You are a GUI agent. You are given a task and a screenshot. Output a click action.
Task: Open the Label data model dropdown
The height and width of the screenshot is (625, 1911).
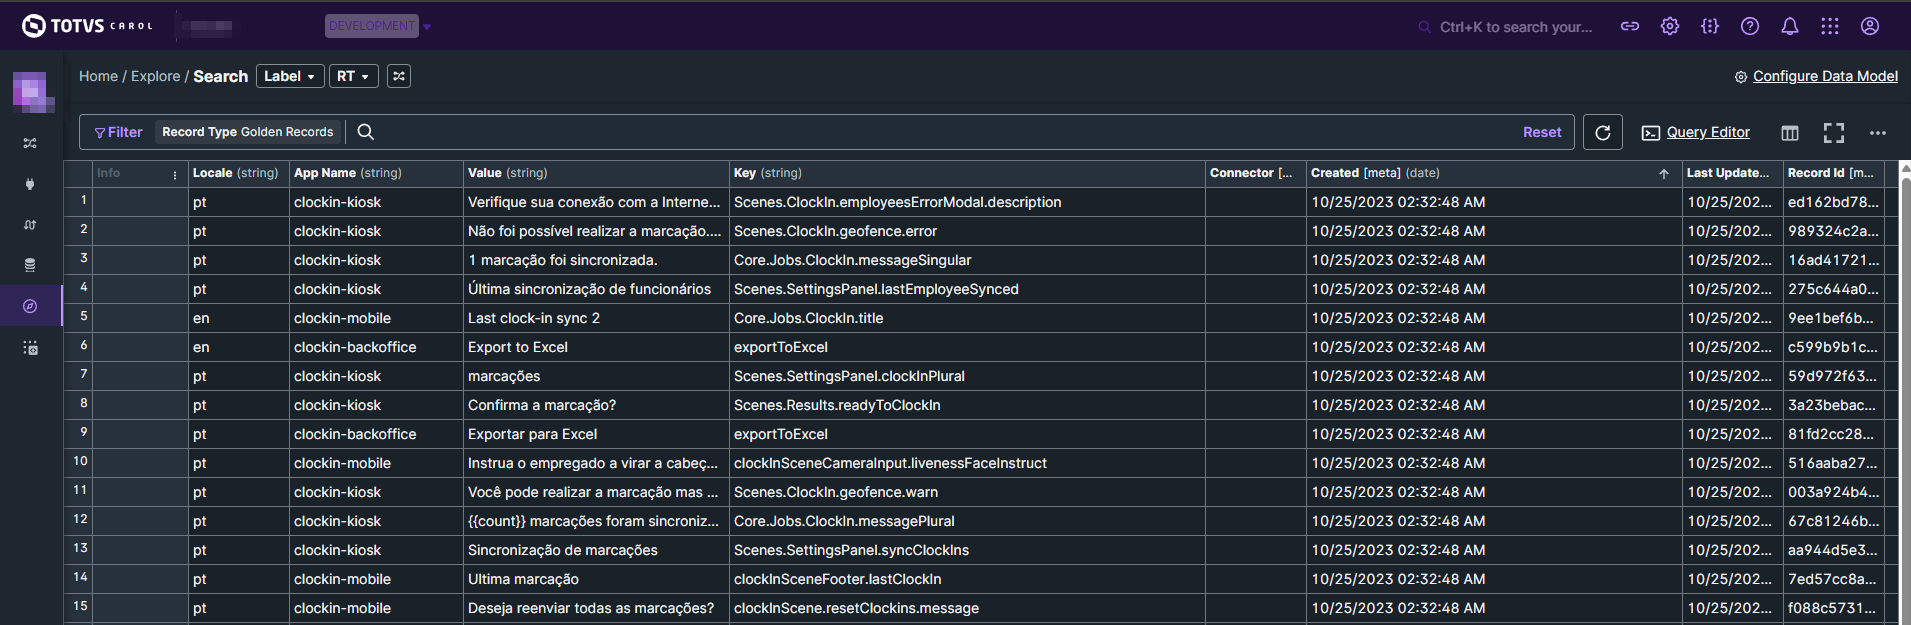point(290,76)
